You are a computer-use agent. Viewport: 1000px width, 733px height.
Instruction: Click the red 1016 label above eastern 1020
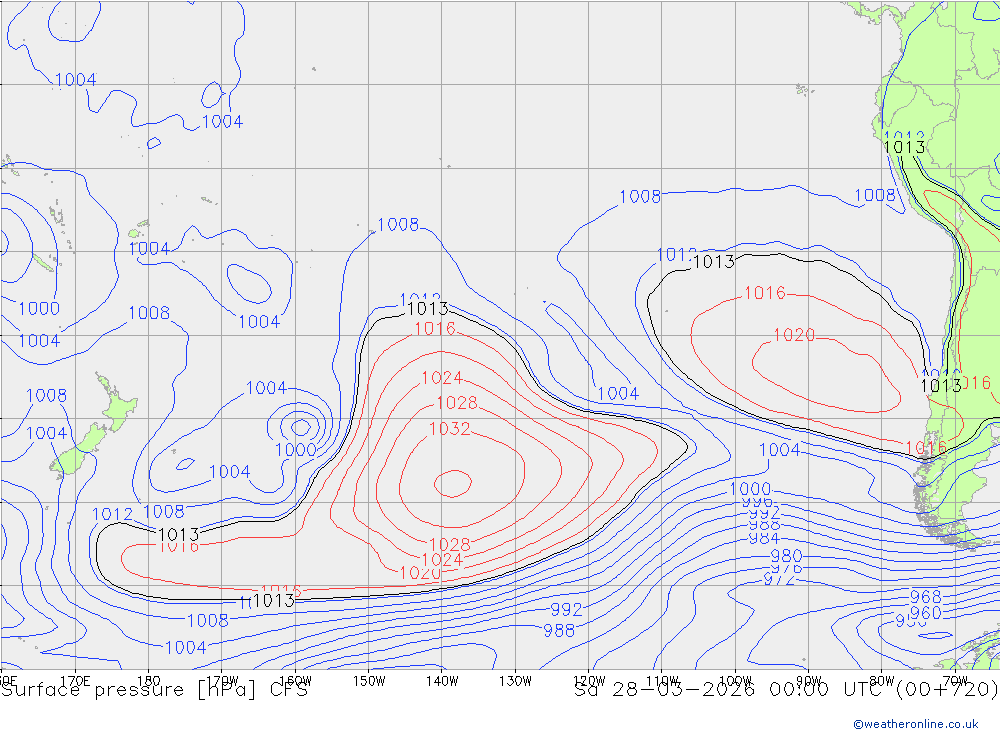765,293
